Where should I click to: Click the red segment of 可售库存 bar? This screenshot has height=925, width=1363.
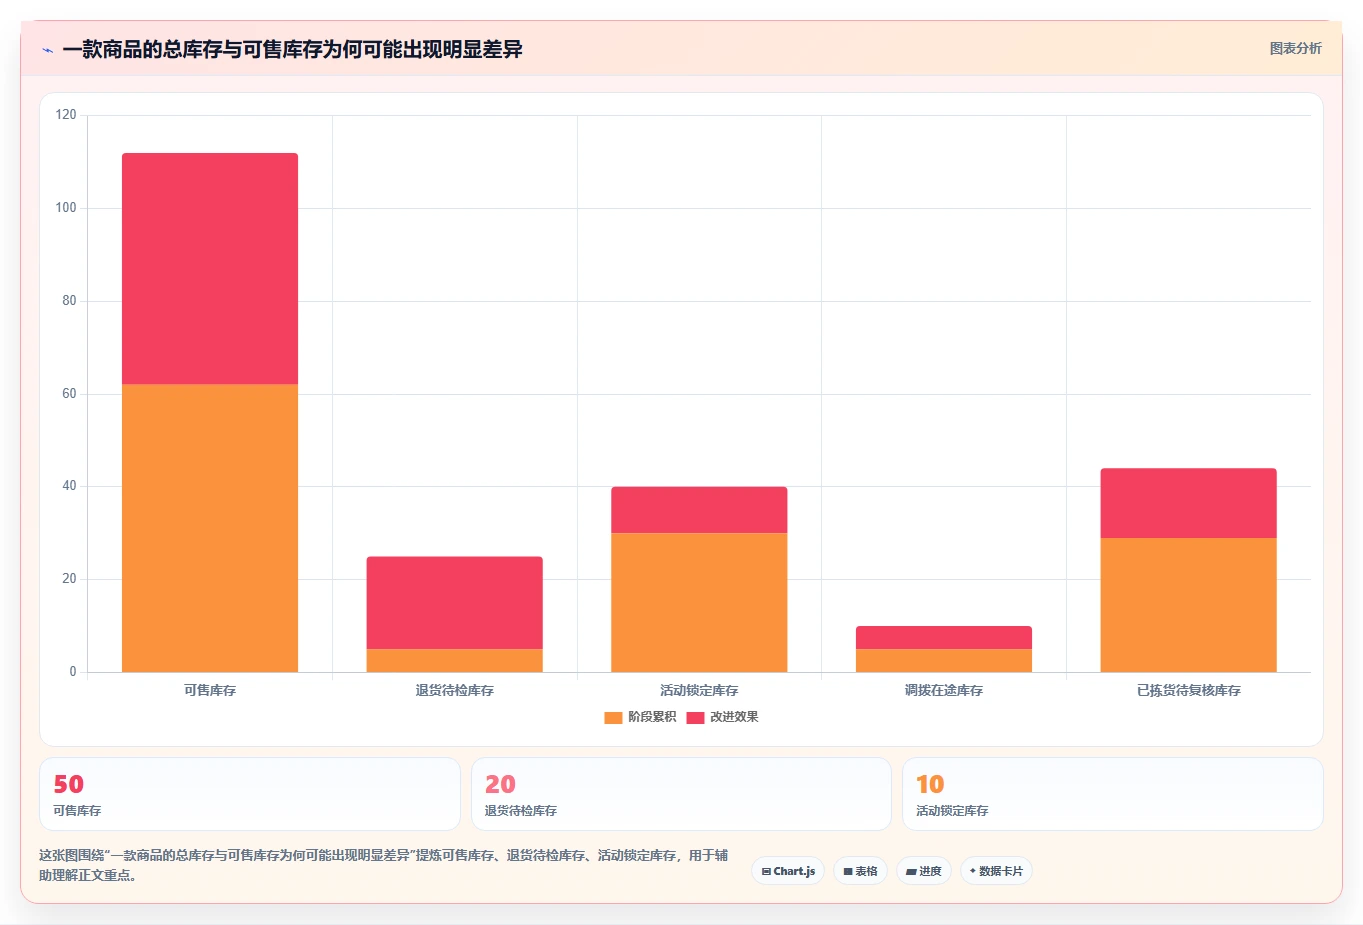[210, 269]
